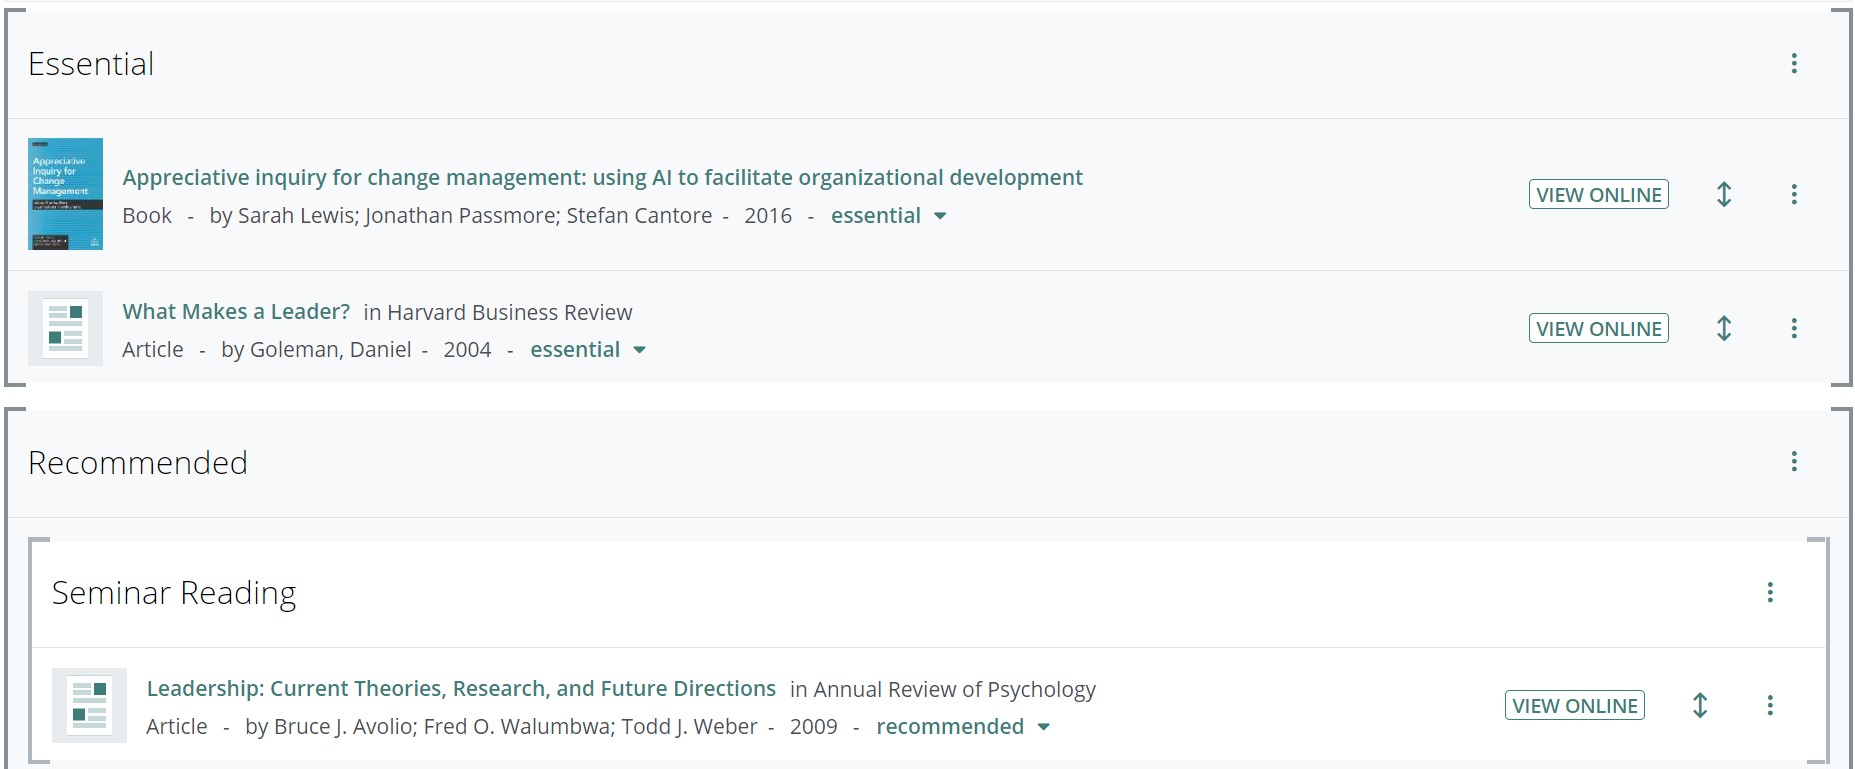Open options menu for Appreciative inquiry book

[x=1794, y=194]
